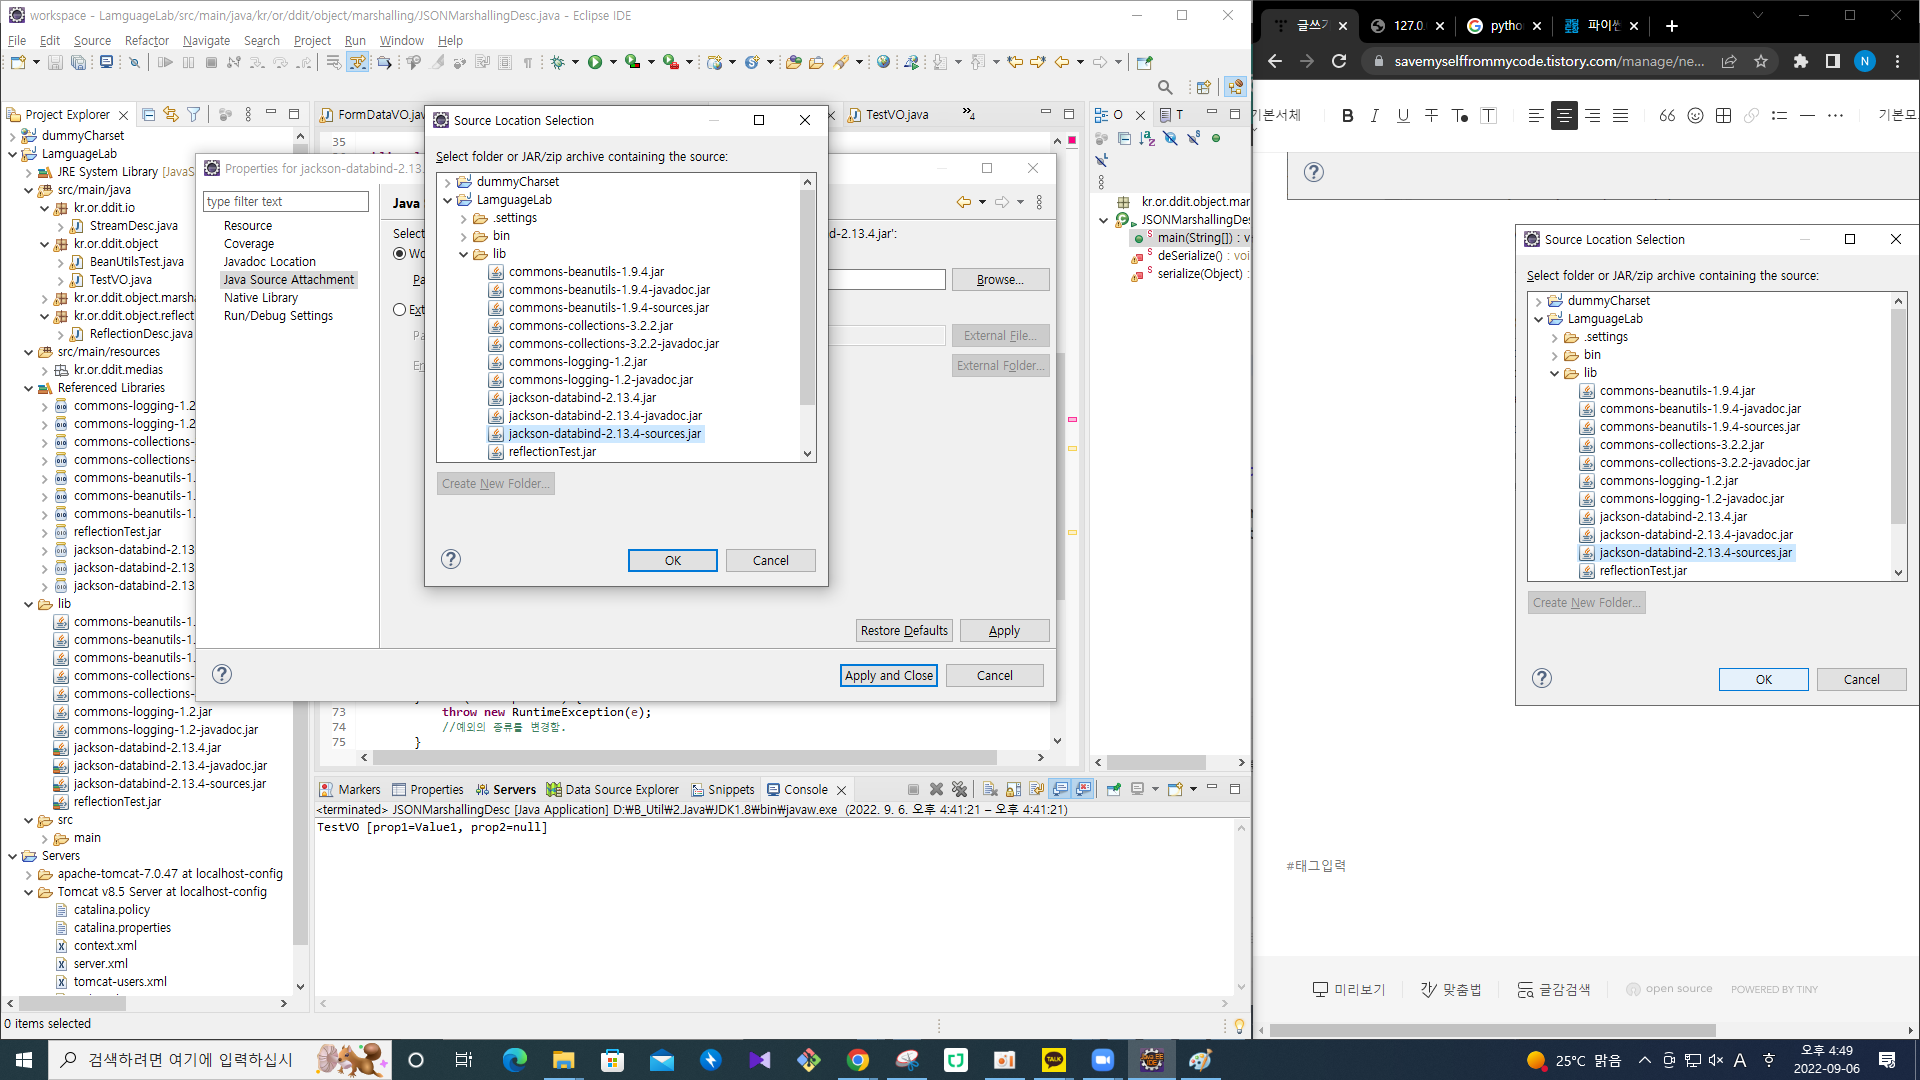The image size is (1920, 1080).
Task: Click the Run button in Eclipse toolbar
Action: tap(595, 62)
